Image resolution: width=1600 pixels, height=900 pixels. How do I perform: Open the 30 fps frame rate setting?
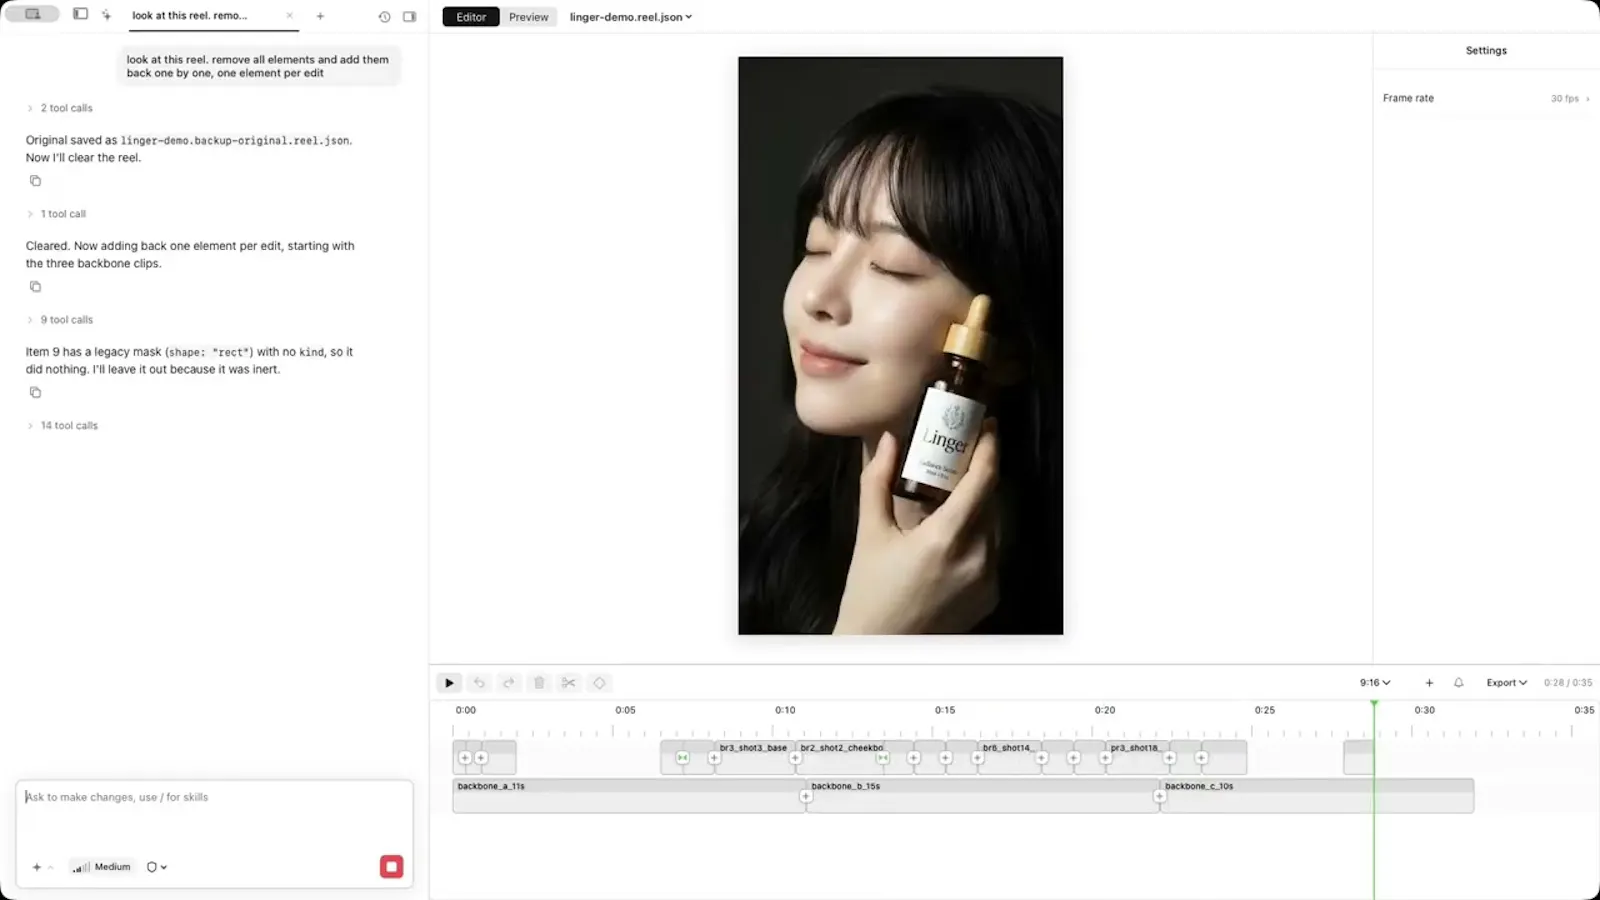pos(1569,98)
